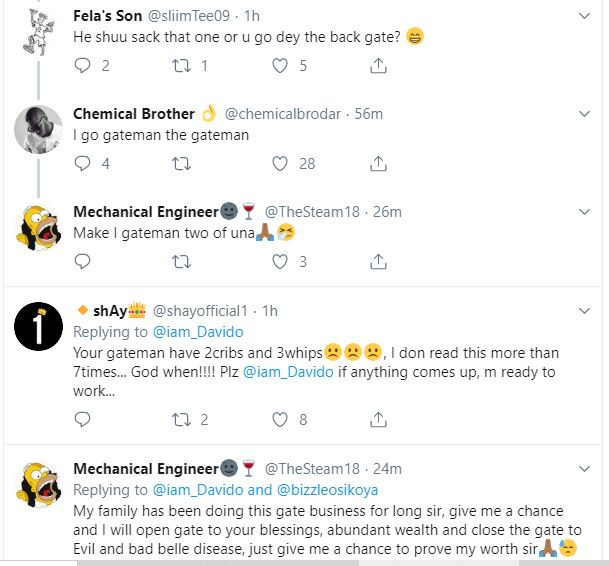Open the @TheSteam18 handle at 26m tweet

click(313, 212)
